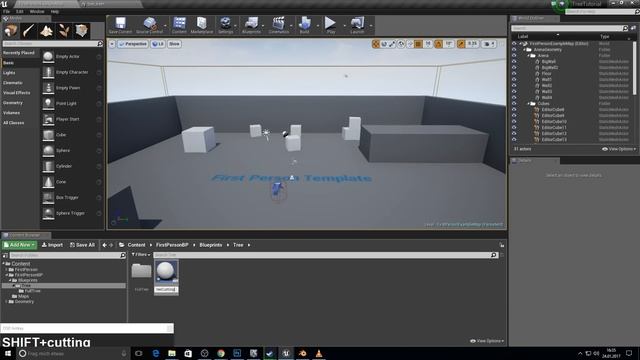Collapse the Arena folder in World Outliner
The image size is (640, 360).
pyautogui.click(x=528, y=56)
